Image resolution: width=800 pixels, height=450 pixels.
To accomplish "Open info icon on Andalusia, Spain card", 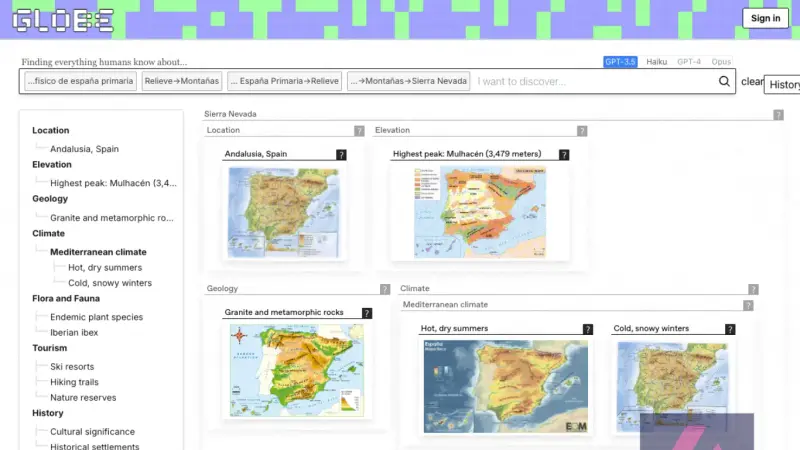I will click(x=341, y=155).
